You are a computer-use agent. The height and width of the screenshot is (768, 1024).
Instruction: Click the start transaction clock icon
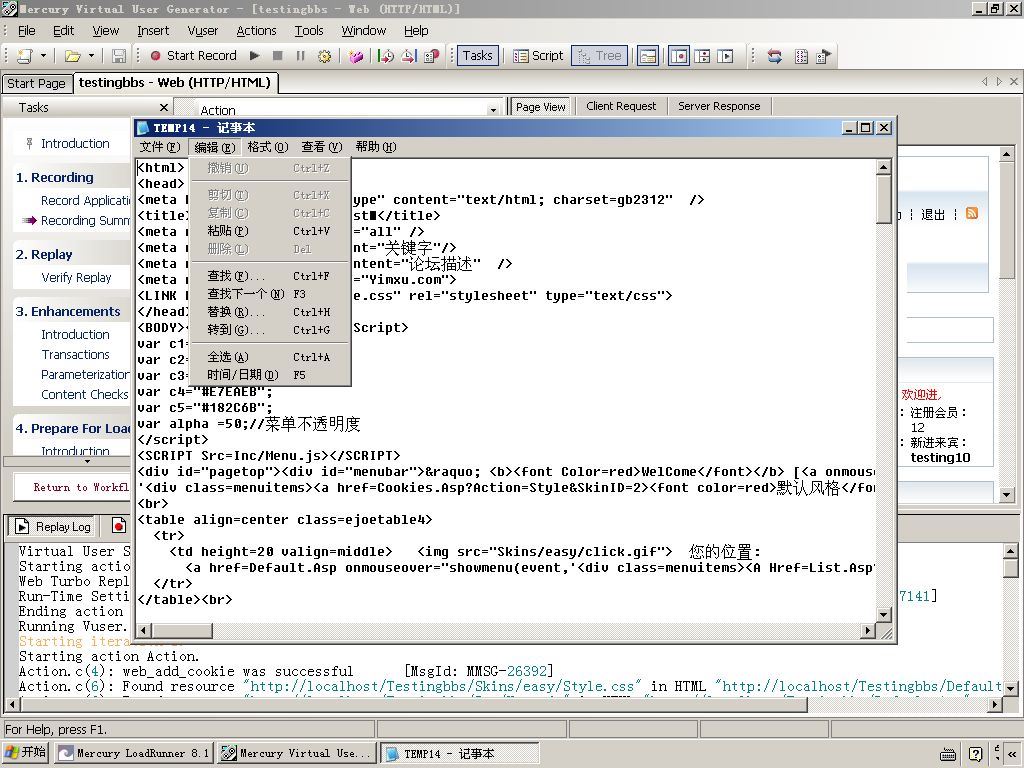click(x=386, y=56)
